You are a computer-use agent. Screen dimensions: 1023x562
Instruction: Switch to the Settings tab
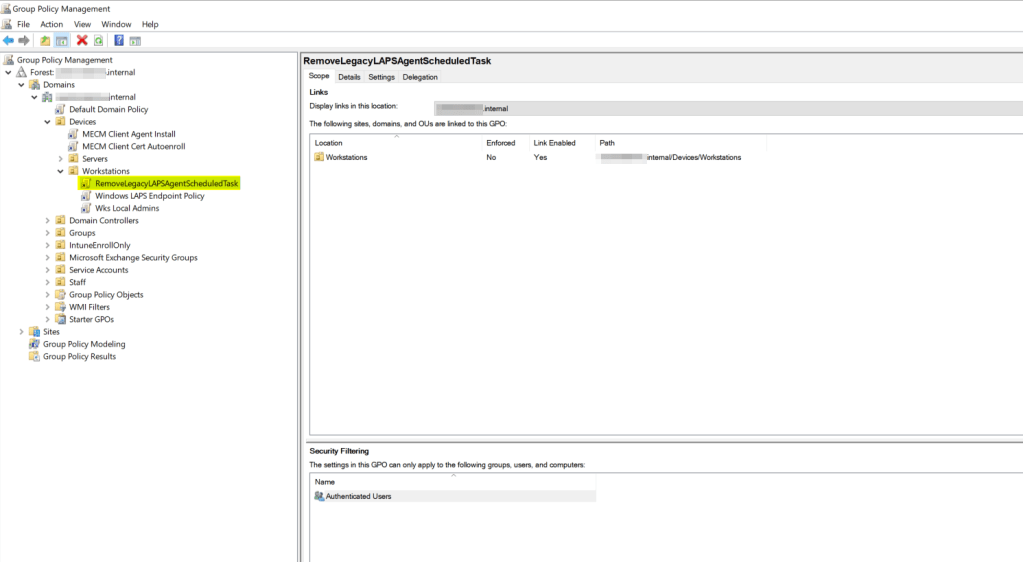point(381,77)
